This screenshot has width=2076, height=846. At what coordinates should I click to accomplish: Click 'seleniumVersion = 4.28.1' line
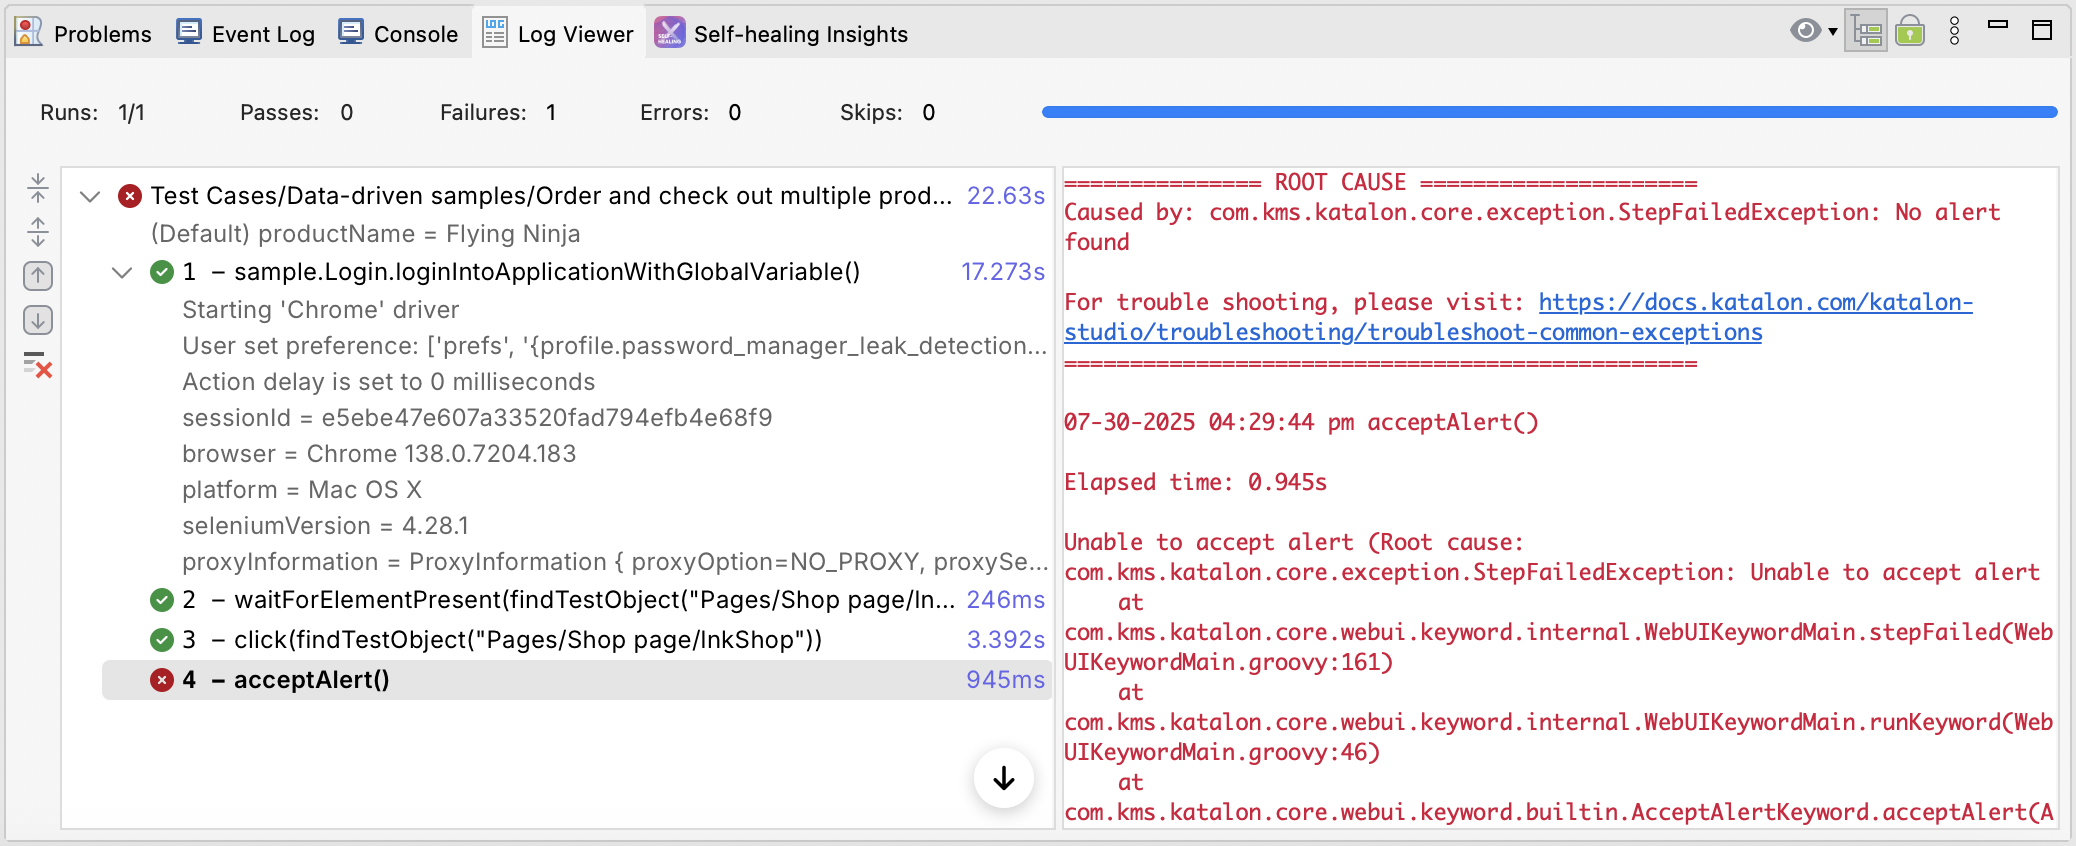[325, 526]
